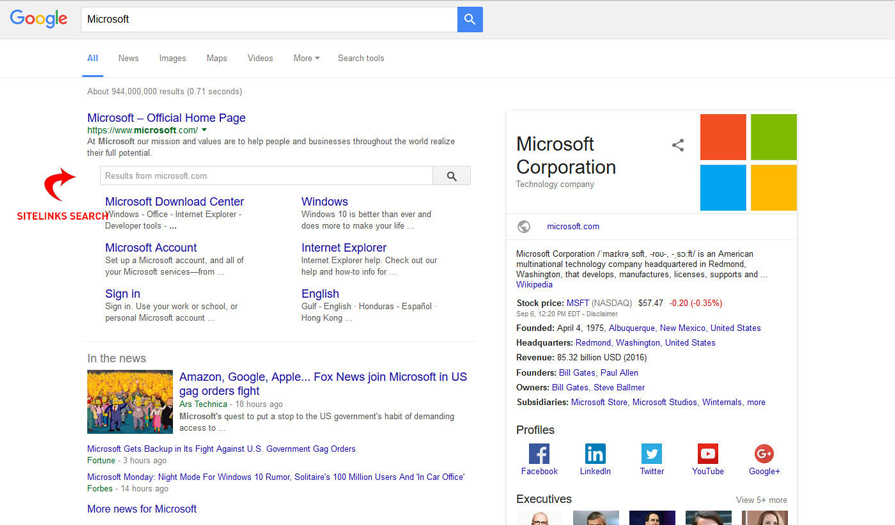Click View 5+ more executives
This screenshot has width=895, height=525.
(761, 500)
